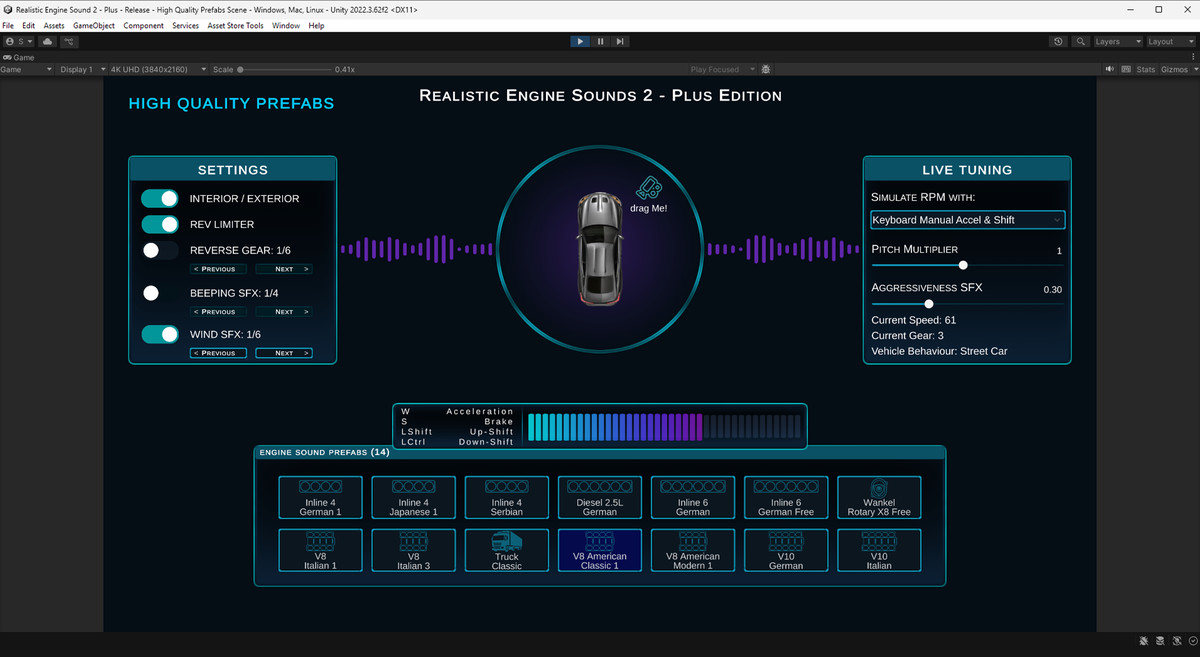Adjust the game view Scale slider
The height and width of the screenshot is (657, 1200).
coord(285,69)
